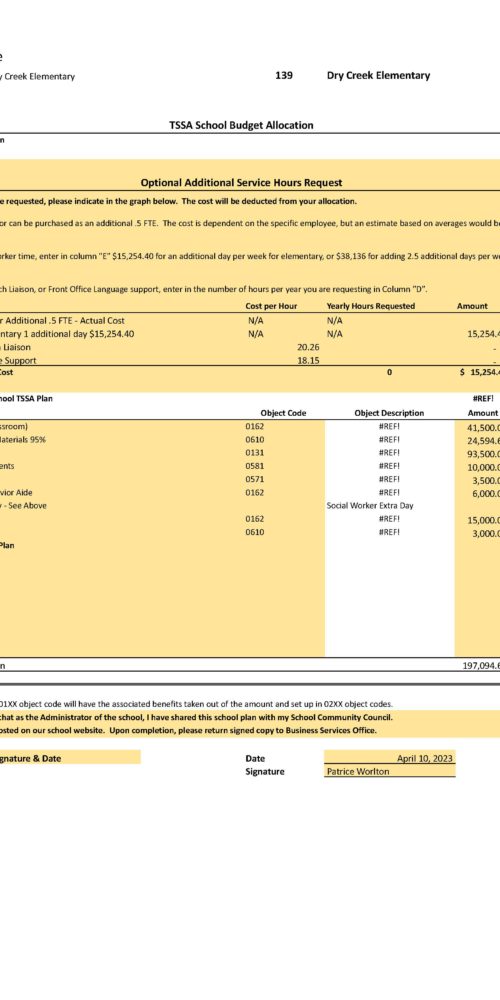The image size is (500, 1000).
Task: Click the '#REF!' label above the Amount column
Action: pos(484,399)
